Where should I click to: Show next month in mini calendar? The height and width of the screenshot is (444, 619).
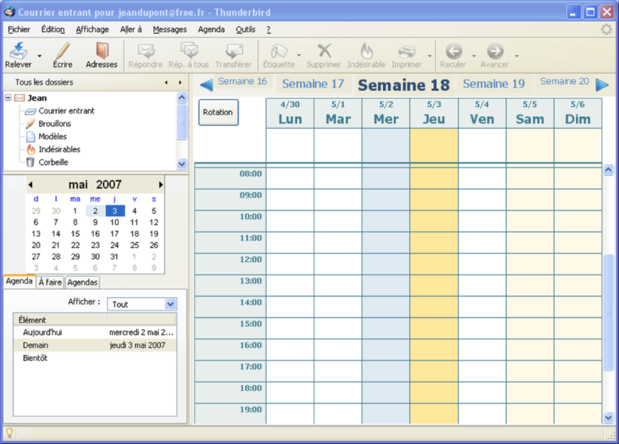click(161, 185)
